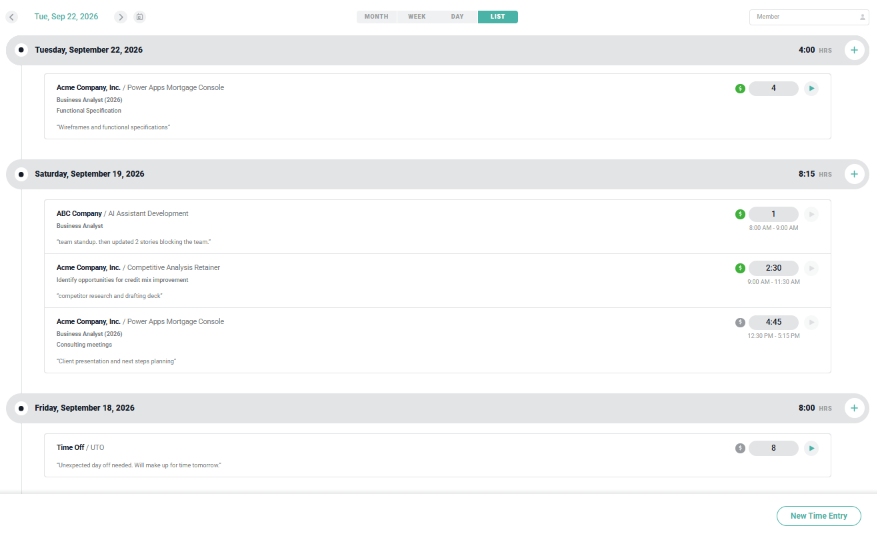The width and height of the screenshot is (877, 533).
Task: Add entry for Friday, September 18
Action: click(854, 408)
